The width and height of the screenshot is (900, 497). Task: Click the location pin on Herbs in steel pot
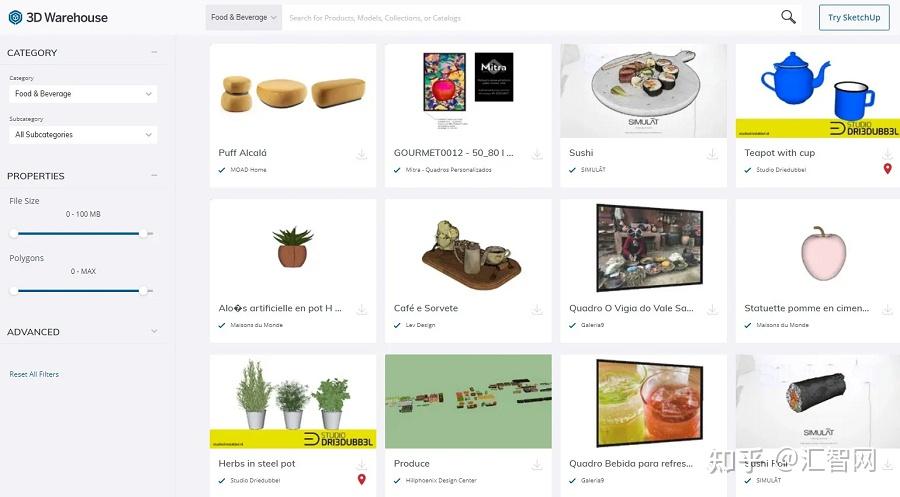point(362,479)
